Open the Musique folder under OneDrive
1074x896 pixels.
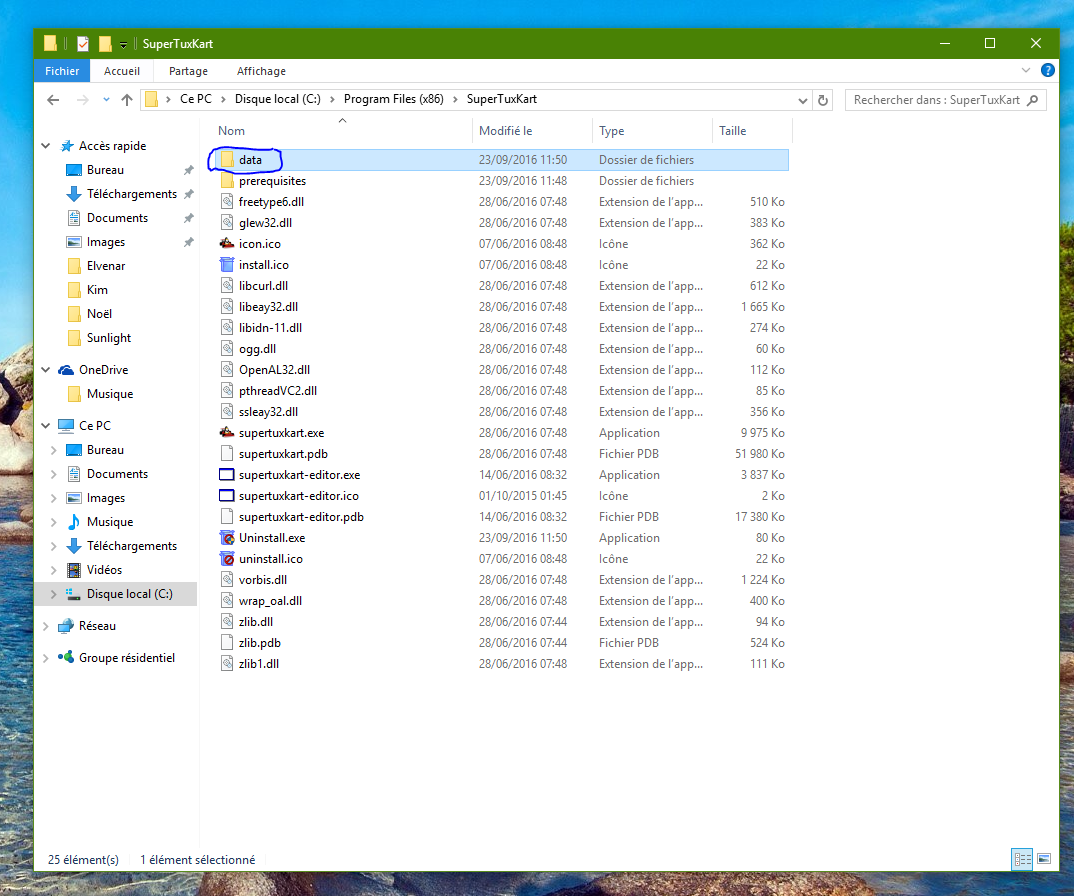tap(110, 394)
